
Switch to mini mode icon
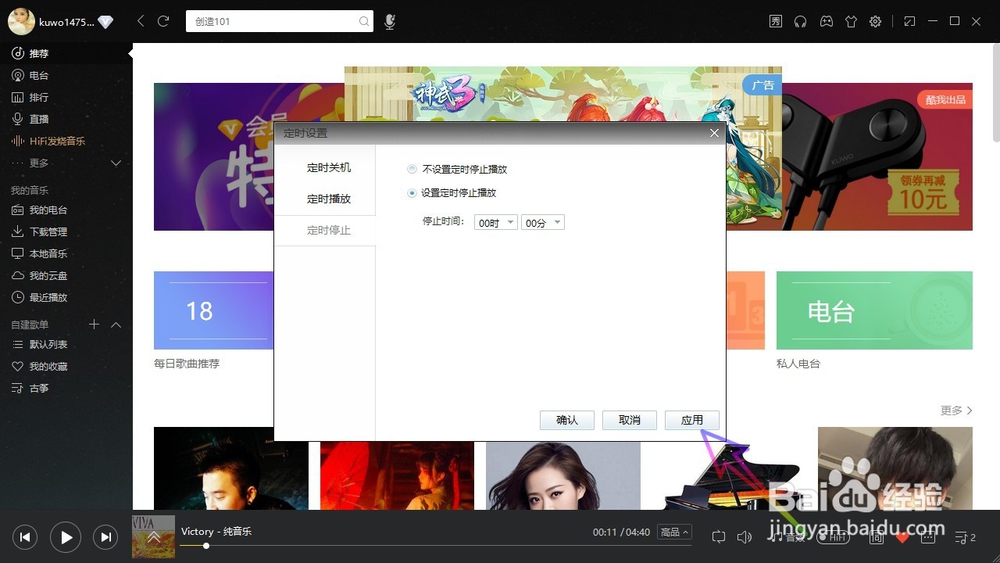tap(909, 22)
